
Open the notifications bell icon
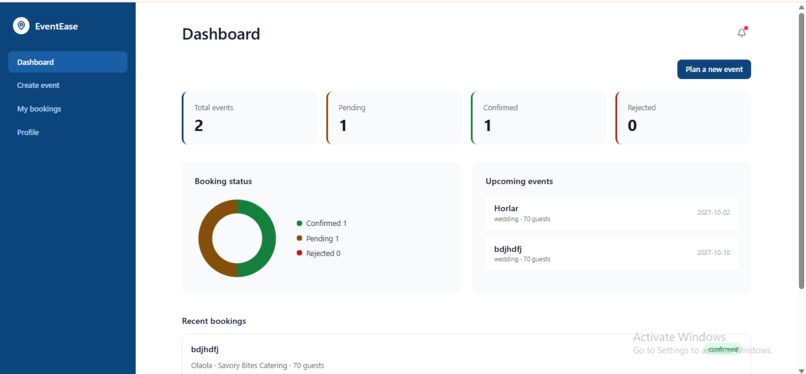pyautogui.click(x=742, y=33)
